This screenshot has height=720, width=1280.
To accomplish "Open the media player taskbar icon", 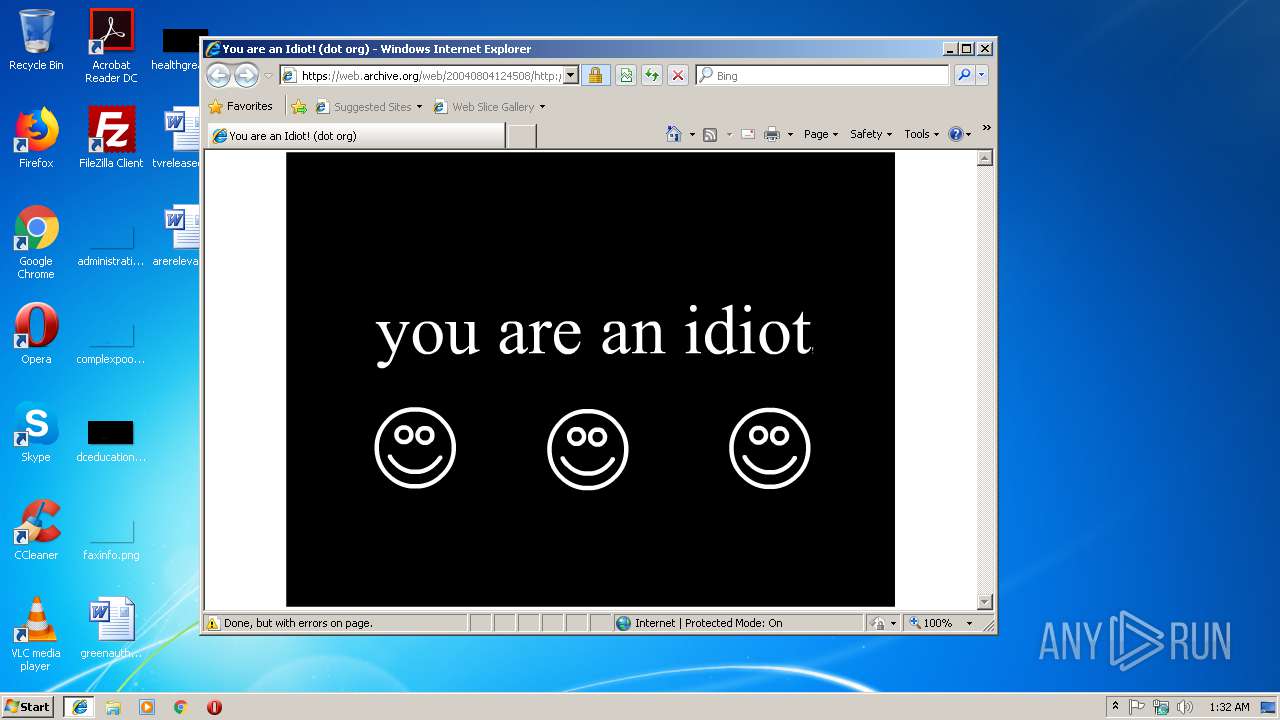I will click(x=147, y=707).
